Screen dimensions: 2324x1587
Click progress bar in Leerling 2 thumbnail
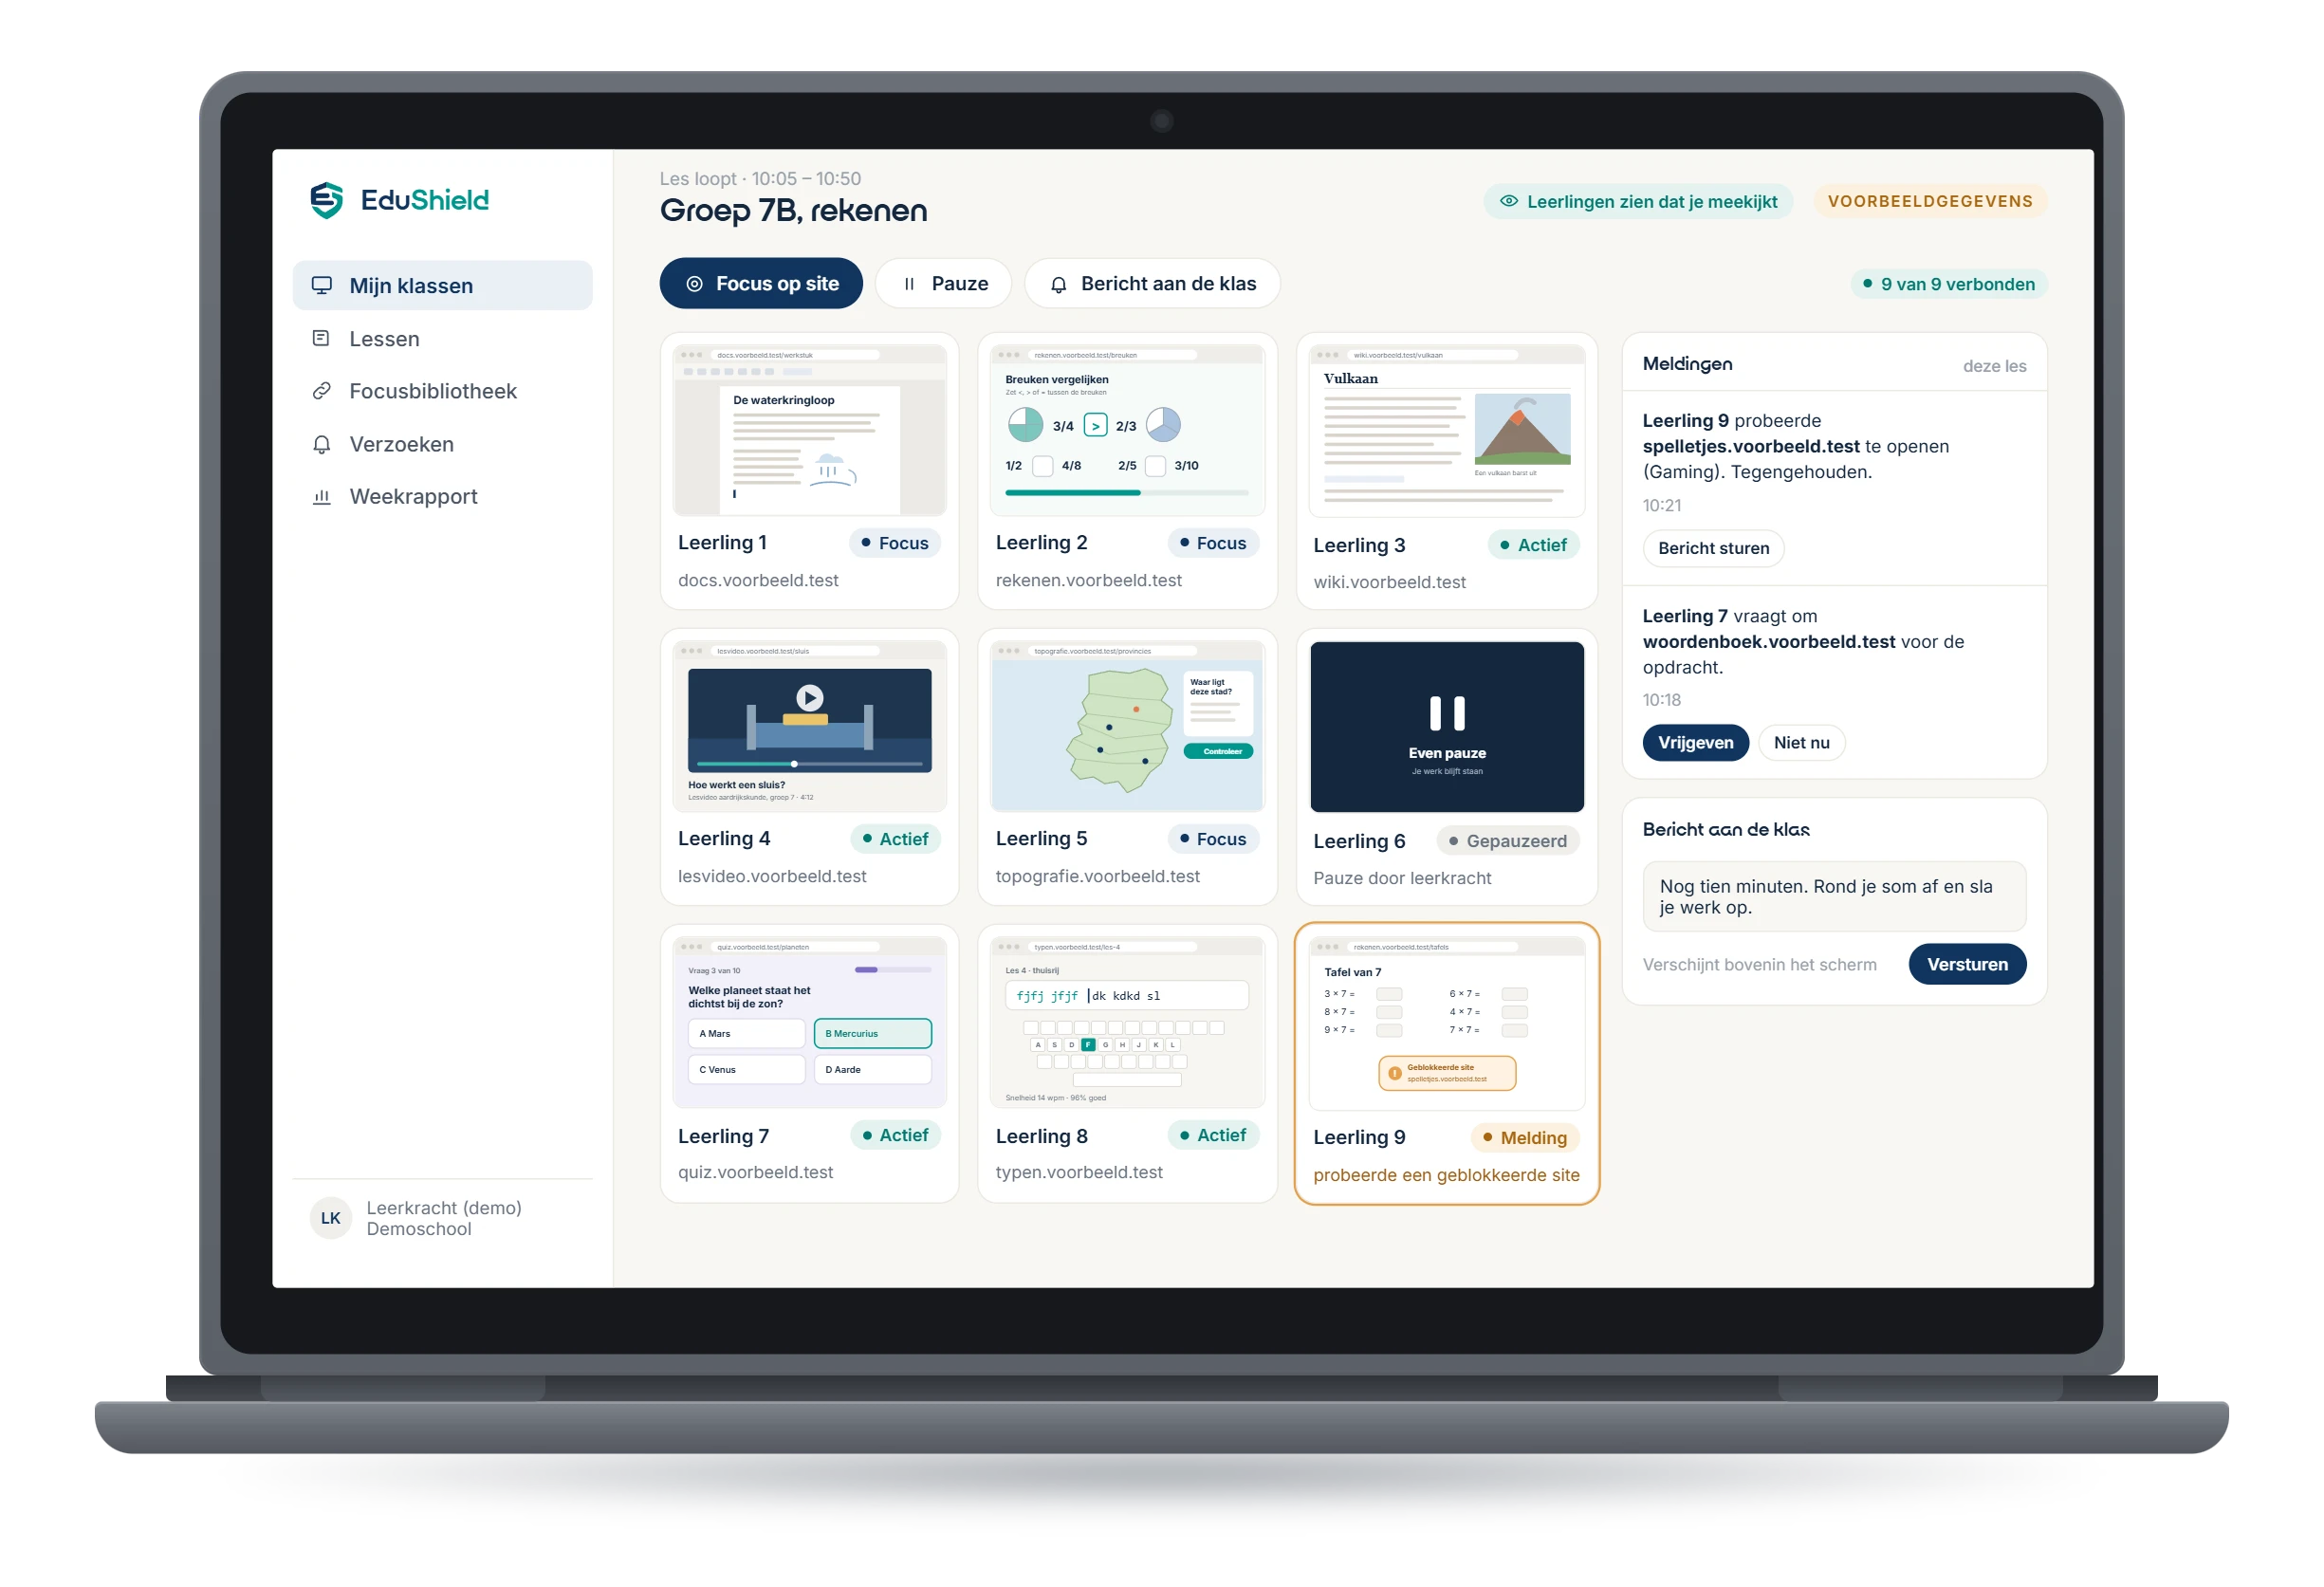pyautogui.click(x=1126, y=493)
